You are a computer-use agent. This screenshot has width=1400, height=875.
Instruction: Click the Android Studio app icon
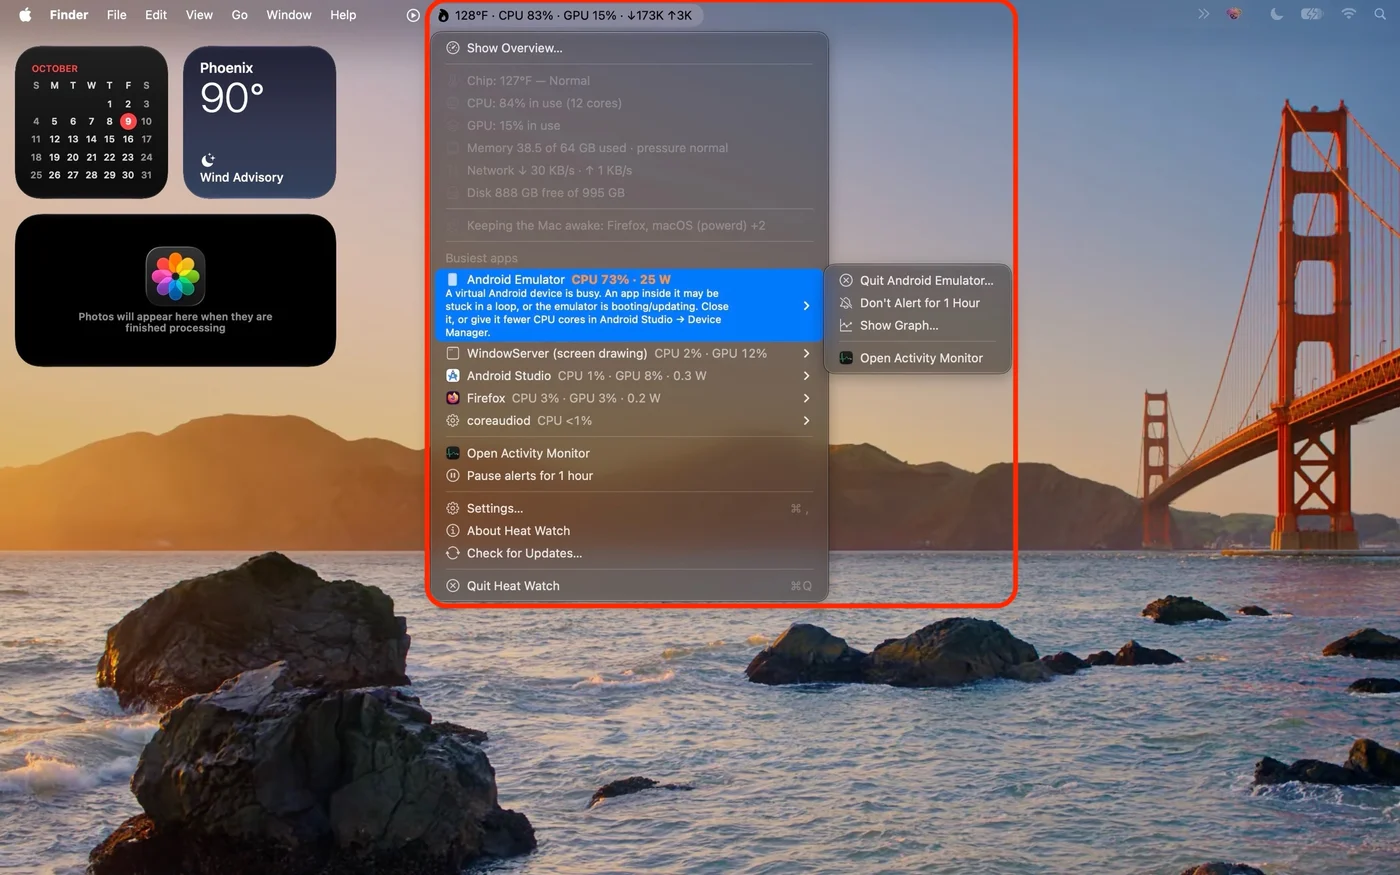tap(452, 376)
